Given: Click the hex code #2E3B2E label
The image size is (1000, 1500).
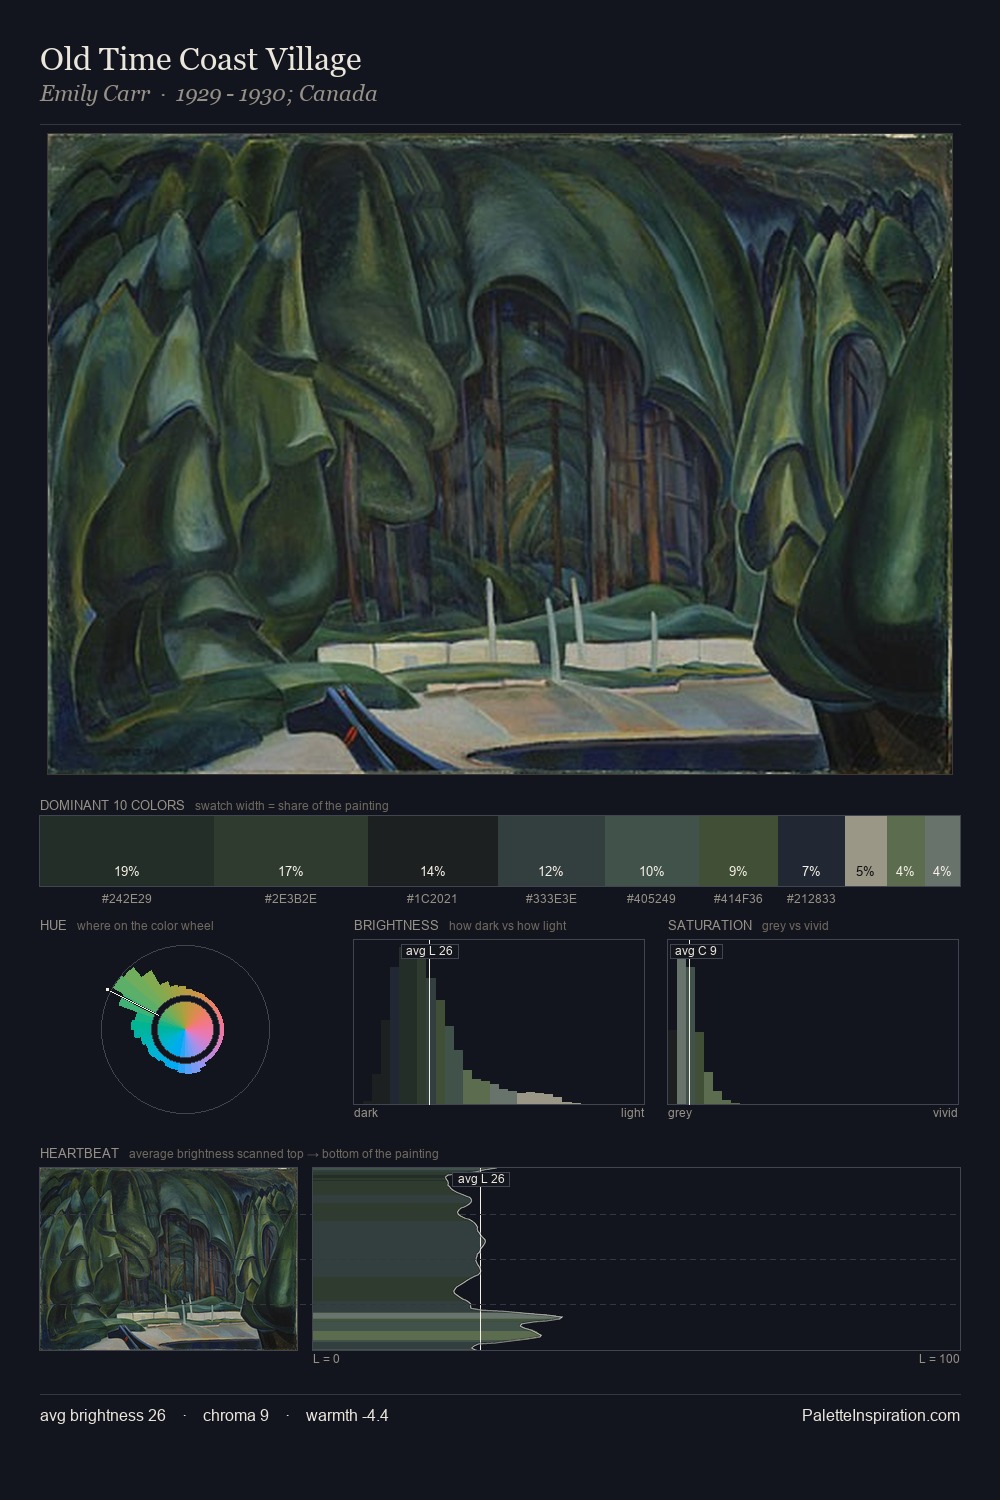Looking at the screenshot, I should tap(291, 899).
